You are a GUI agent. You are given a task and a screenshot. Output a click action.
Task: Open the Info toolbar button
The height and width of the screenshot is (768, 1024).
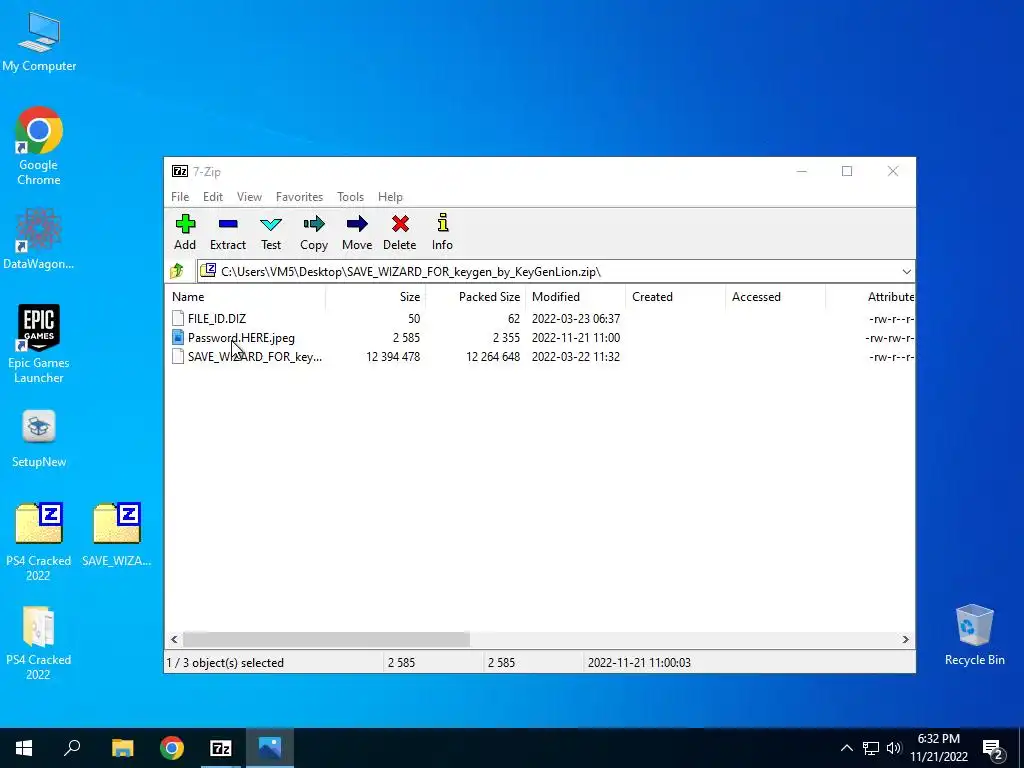[x=442, y=232]
